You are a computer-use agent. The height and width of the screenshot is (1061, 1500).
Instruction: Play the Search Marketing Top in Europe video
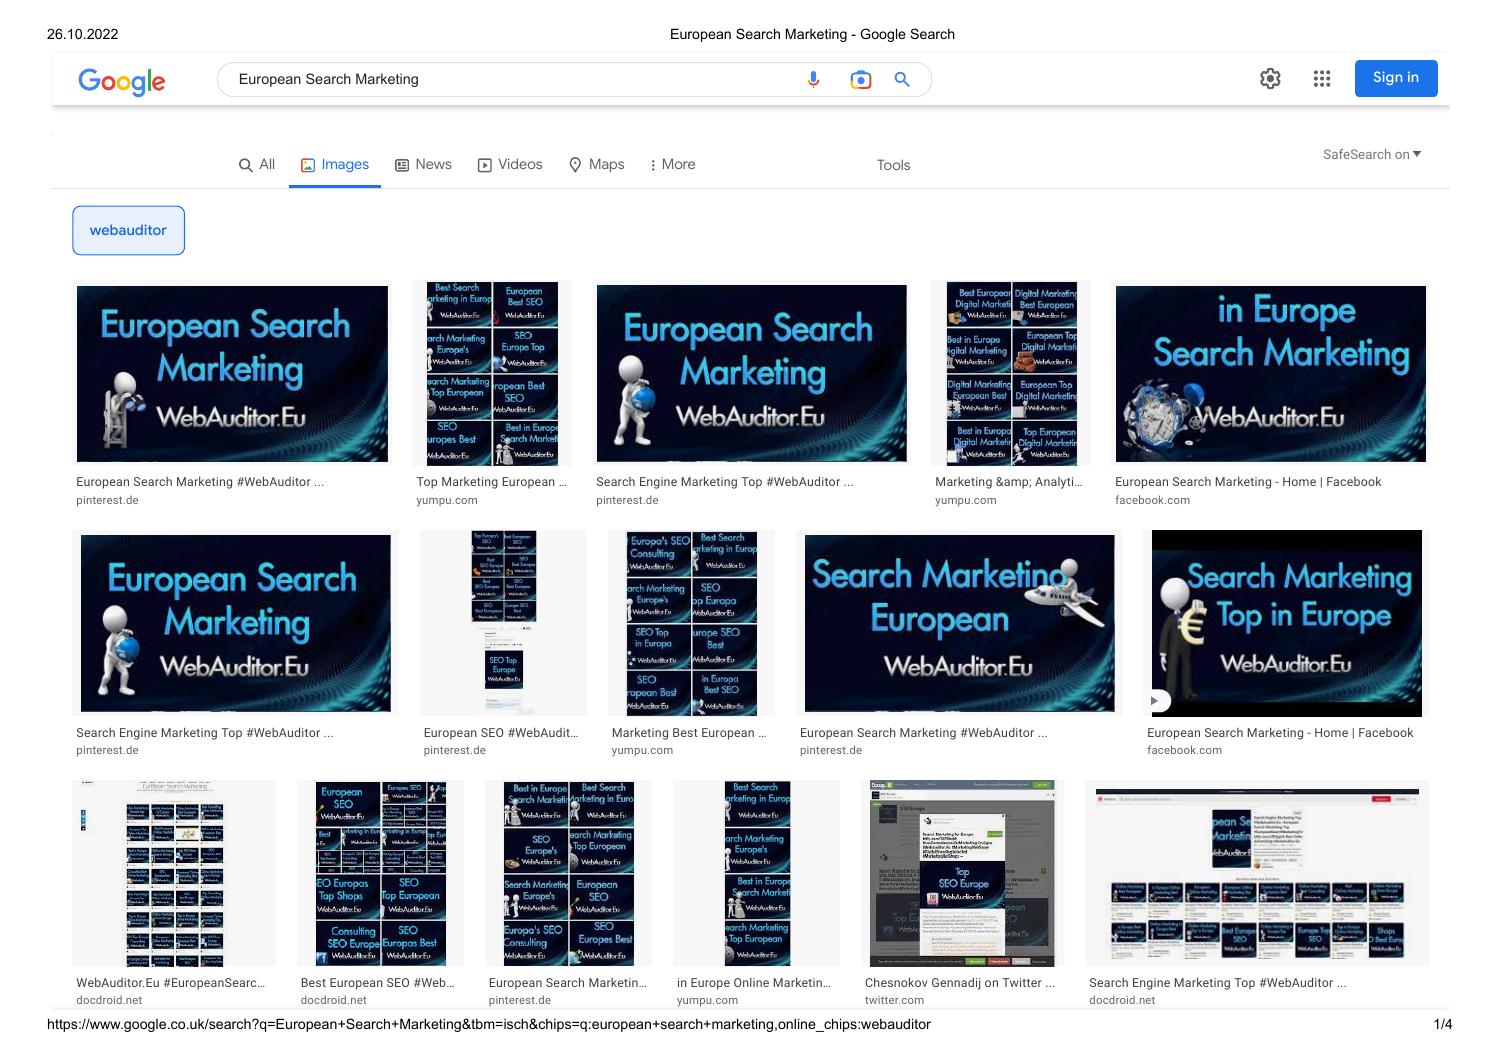pyautogui.click(x=1156, y=701)
